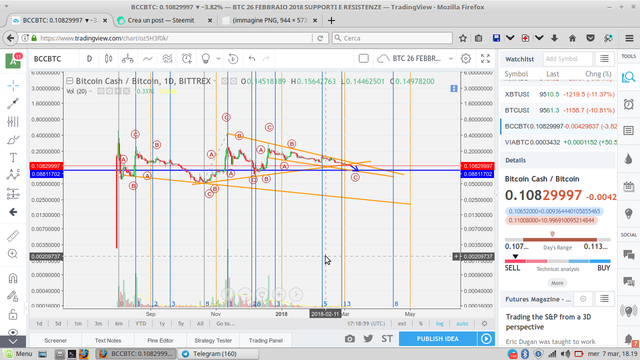This screenshot has width=640, height=360.
Task: Expand BTC 26 FEBBR layout dropdown
Action: coord(451,59)
